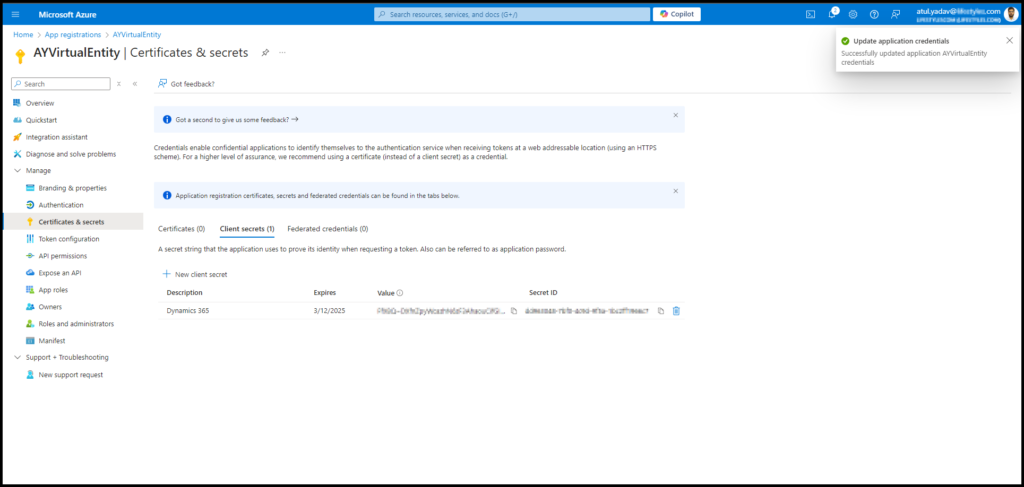1024x487 pixels.
Task: Click the info icon next to Value
Action: [x=400, y=293]
